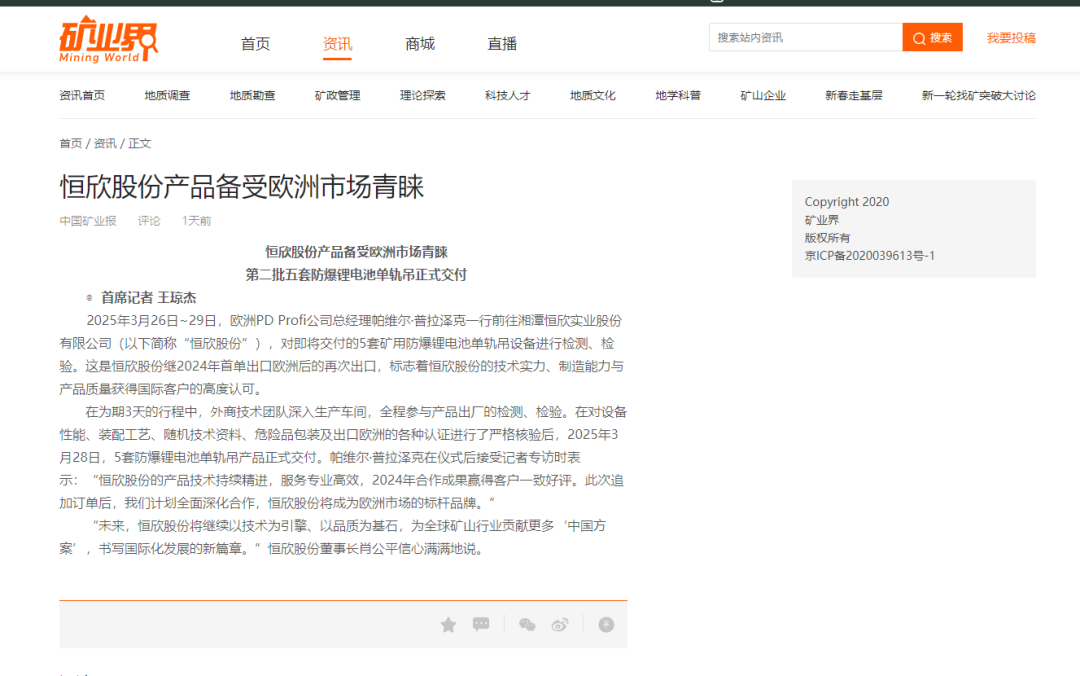Open the 科技人才 category
The height and width of the screenshot is (676, 1080).
coord(507,96)
